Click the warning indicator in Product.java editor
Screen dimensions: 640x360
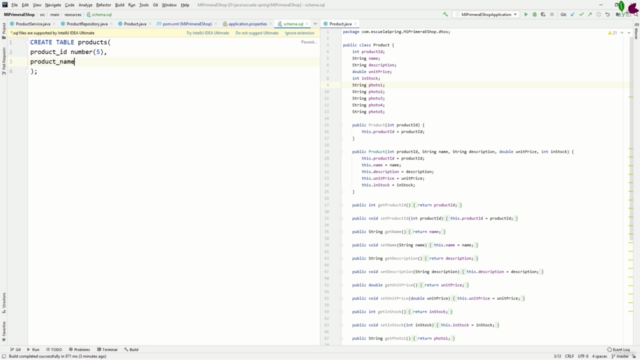pyautogui.click(x=612, y=33)
